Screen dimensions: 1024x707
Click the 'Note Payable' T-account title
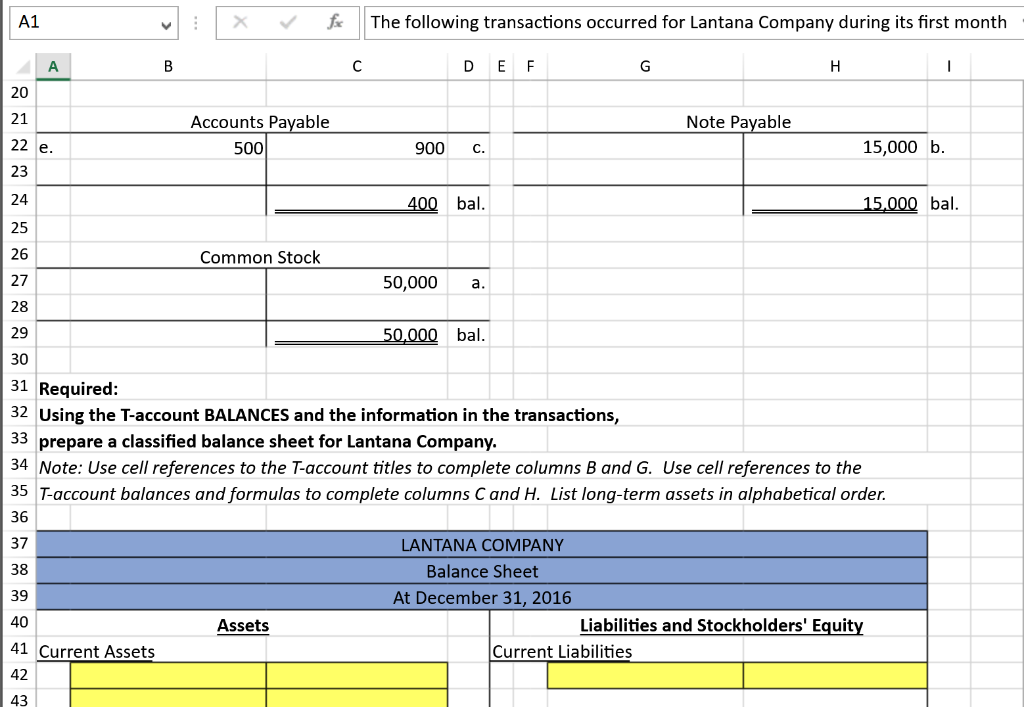[738, 122]
